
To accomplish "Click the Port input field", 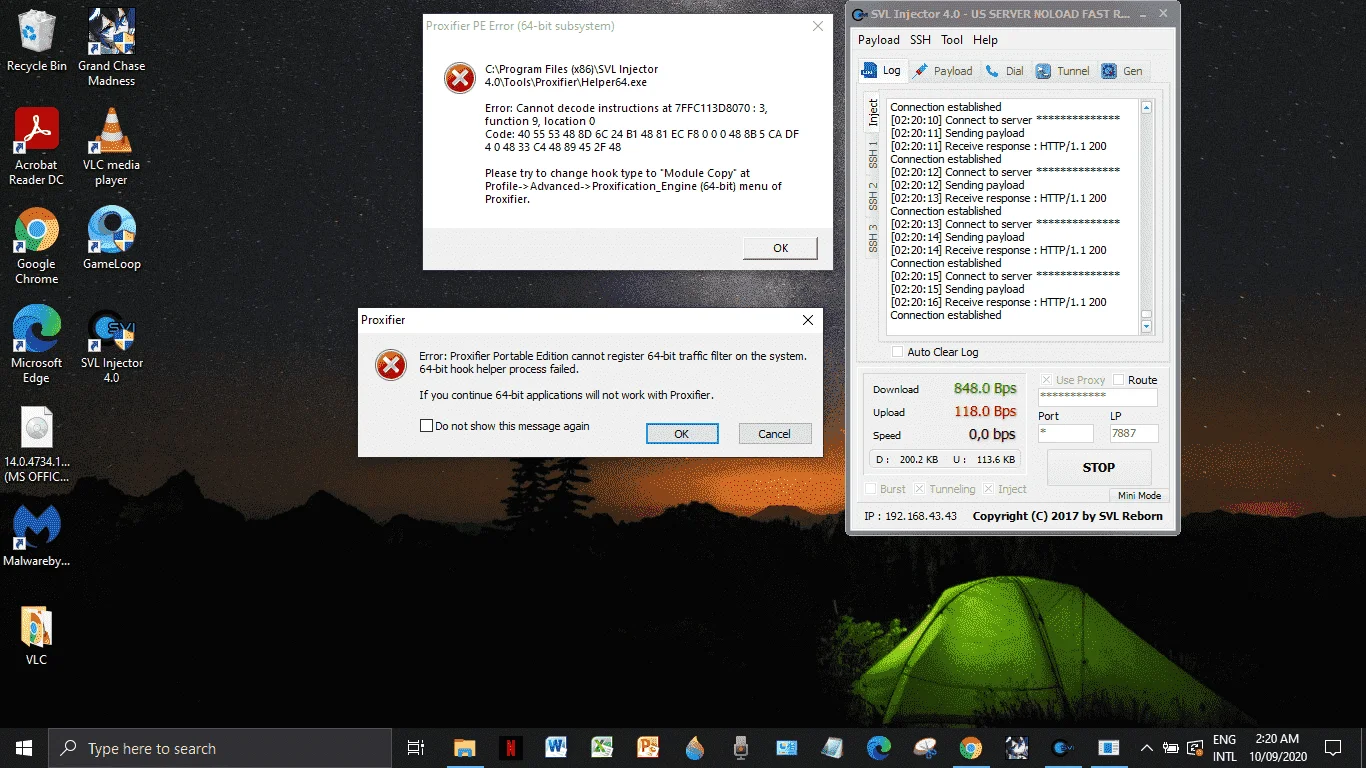I will 1066,433.
